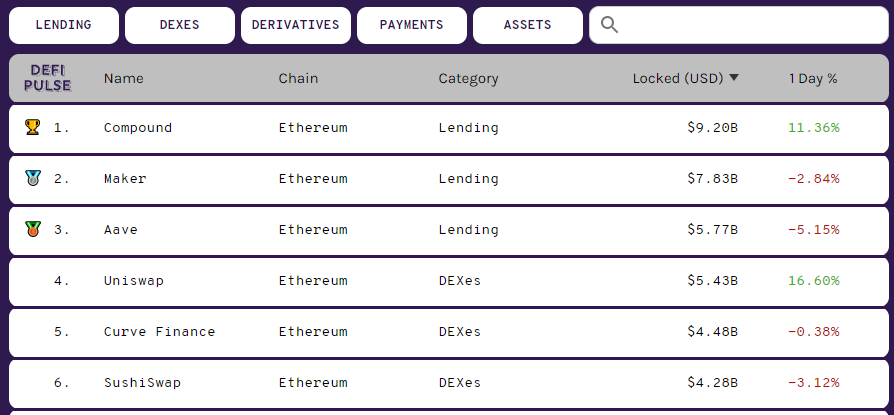Open the Uniswap project row
Screen dimensions: 894x415
(449, 281)
